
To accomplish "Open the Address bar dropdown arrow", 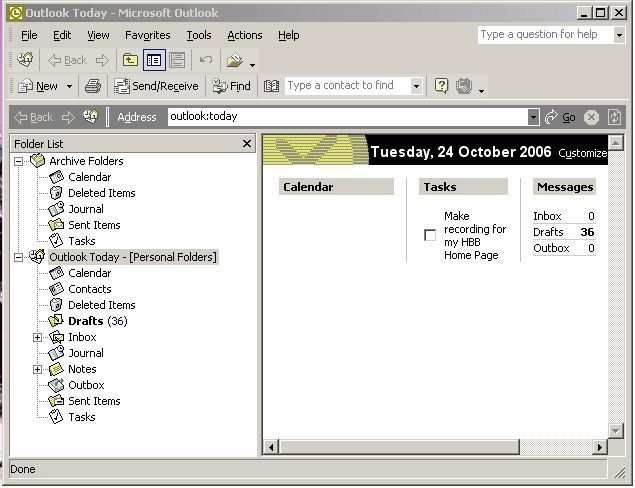I will [x=533, y=117].
